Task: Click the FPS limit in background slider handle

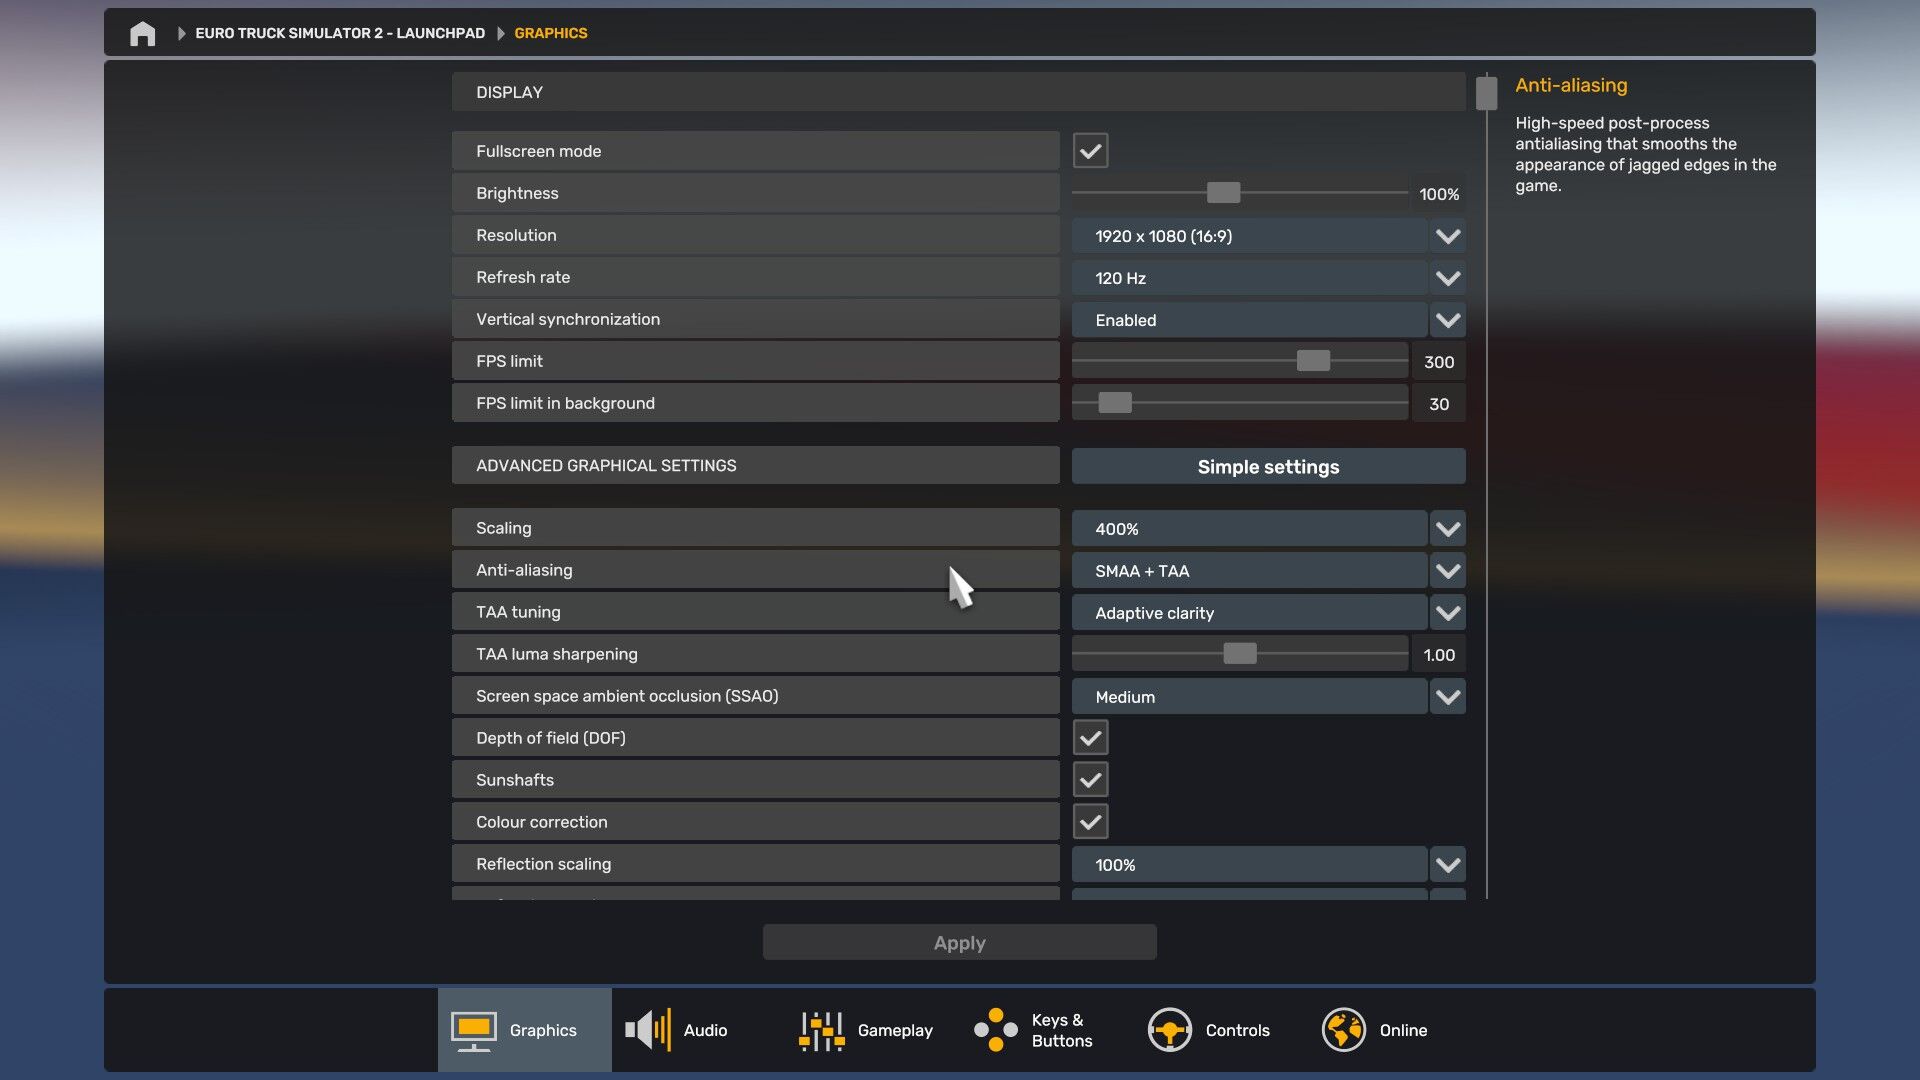Action: [x=1115, y=403]
